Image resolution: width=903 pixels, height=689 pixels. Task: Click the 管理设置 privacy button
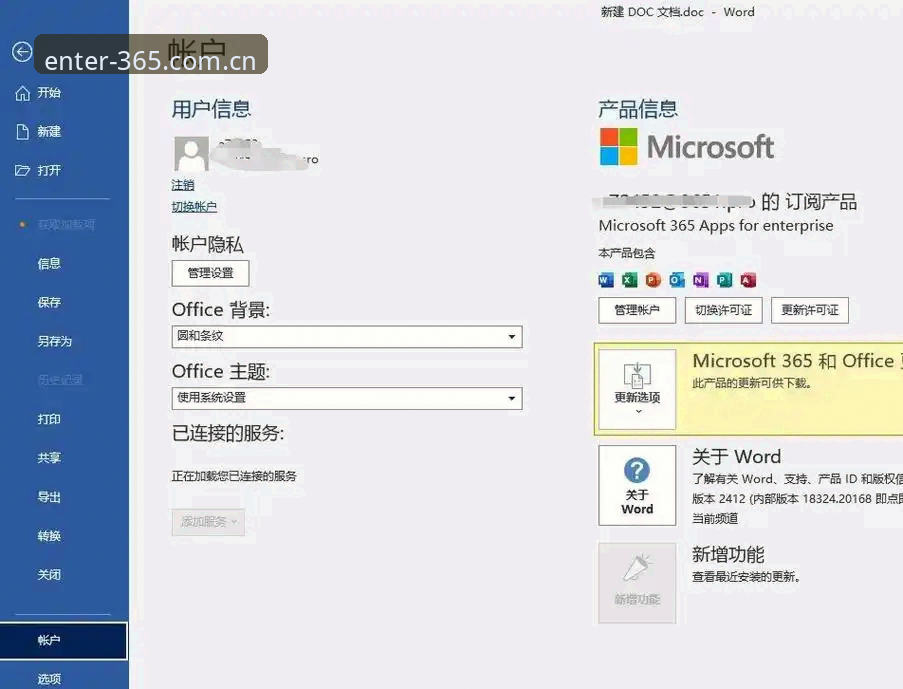[x=210, y=273]
